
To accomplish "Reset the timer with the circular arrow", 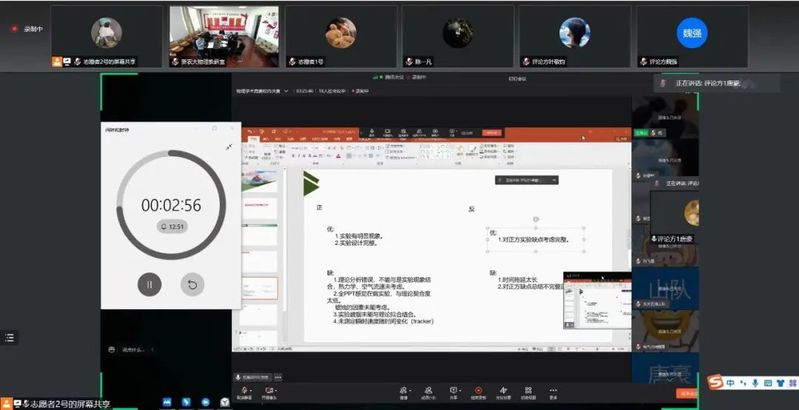I will [x=192, y=284].
